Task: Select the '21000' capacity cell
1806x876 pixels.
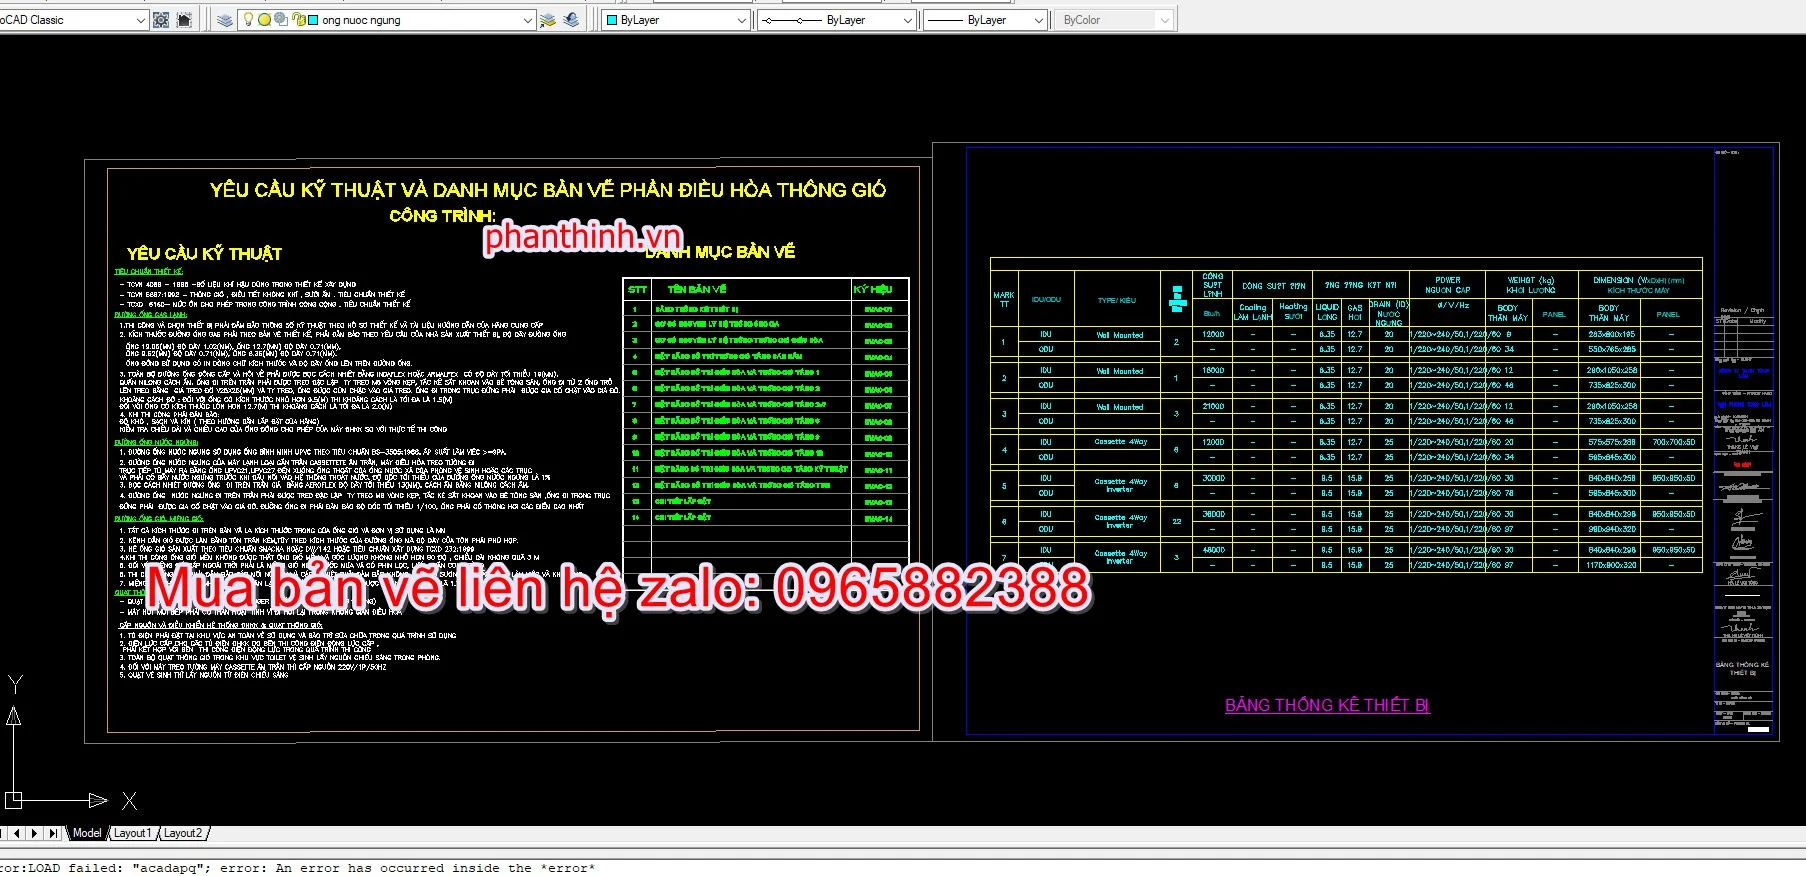Action: 1213,406
